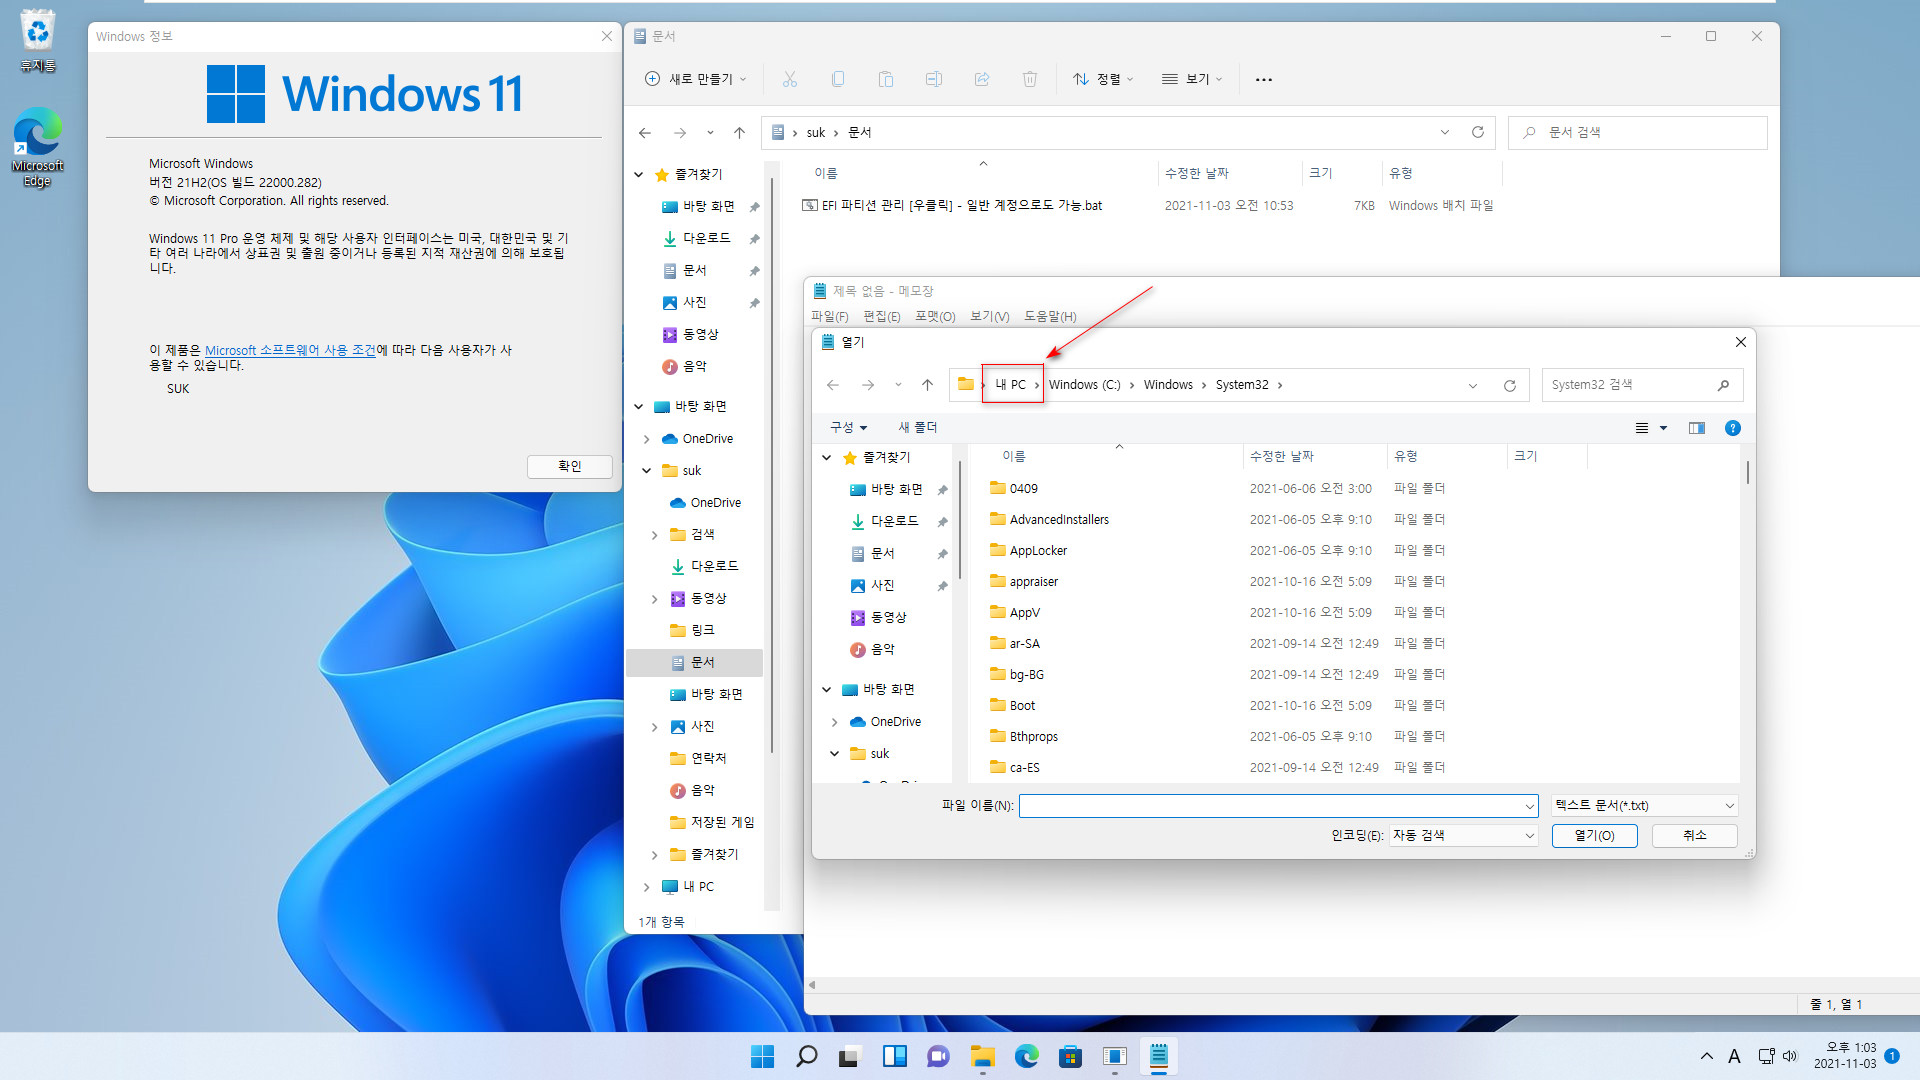Click the Cut icon in the 문서 Explorer toolbar
Viewport: 1920px width, 1080px height.
[790, 79]
